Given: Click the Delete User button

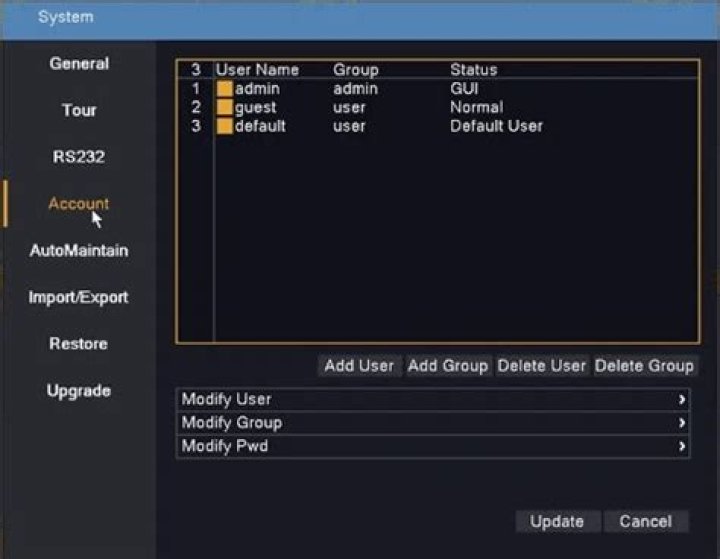Looking at the screenshot, I should point(541,366).
